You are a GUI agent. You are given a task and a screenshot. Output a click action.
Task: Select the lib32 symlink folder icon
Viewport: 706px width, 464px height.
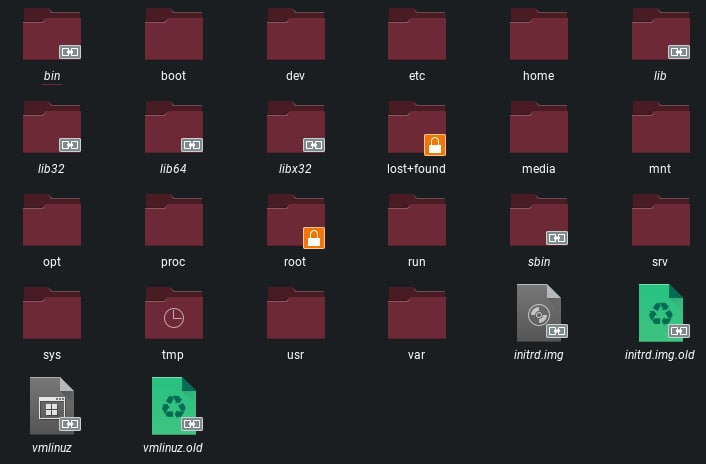tap(52, 127)
